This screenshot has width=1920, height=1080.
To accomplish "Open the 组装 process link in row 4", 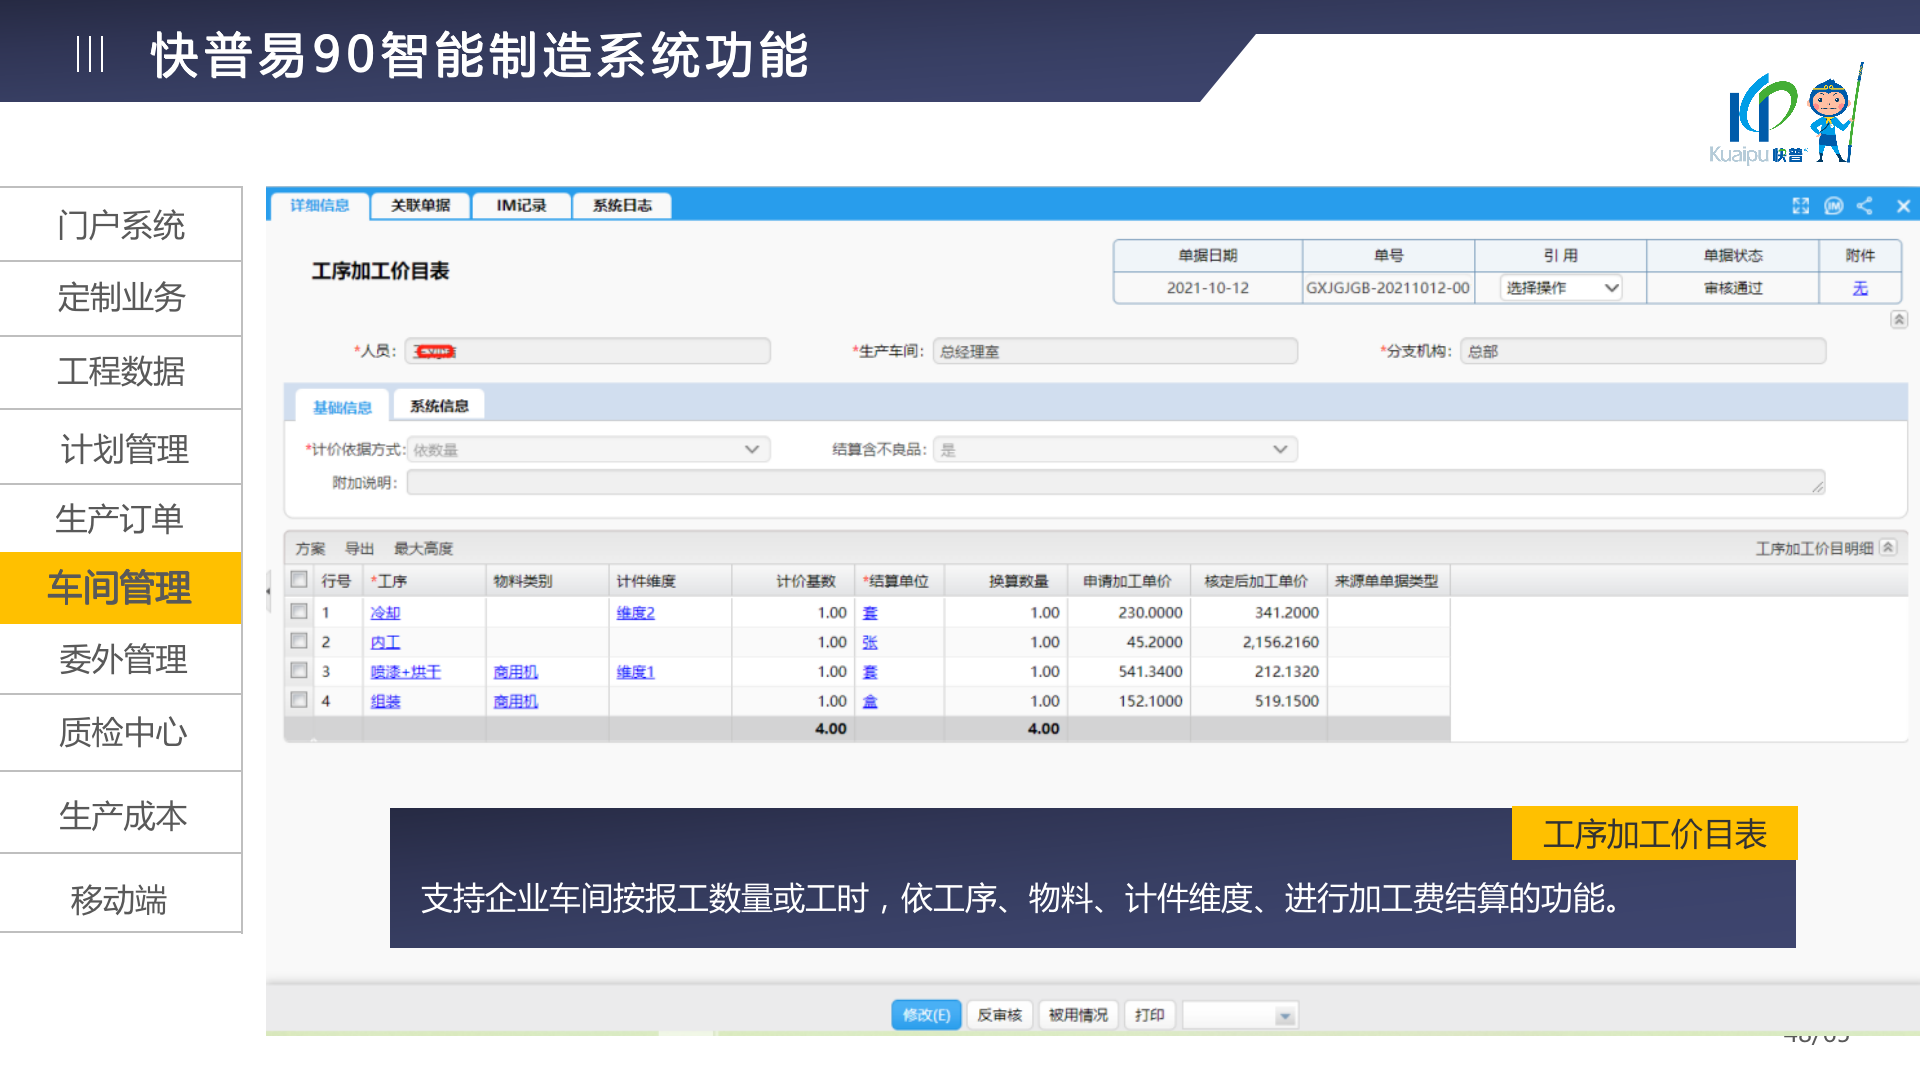I will coord(385,702).
